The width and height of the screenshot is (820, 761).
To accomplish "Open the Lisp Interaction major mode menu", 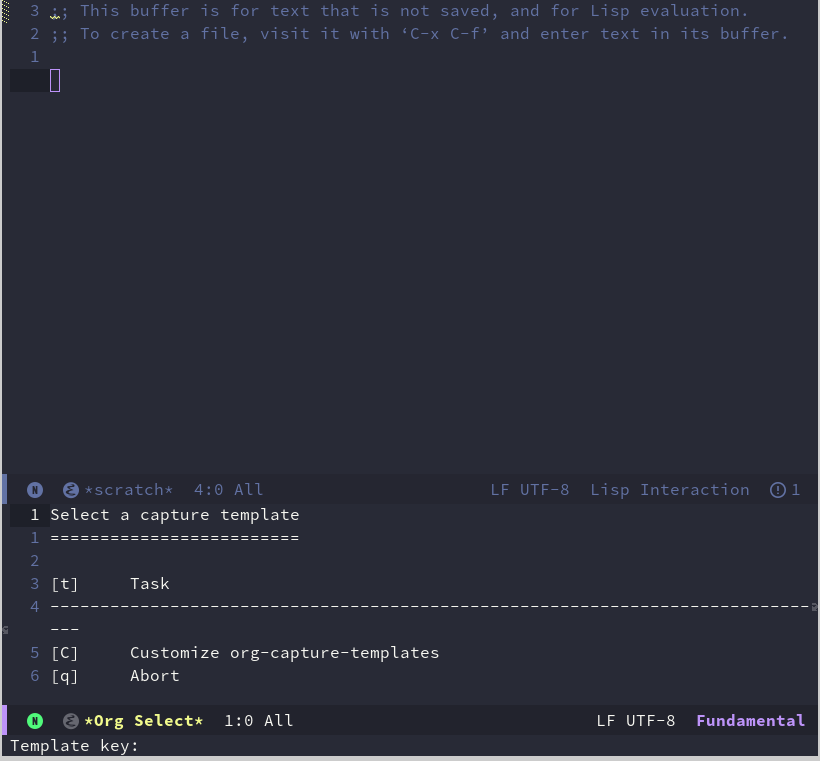I will 669,490.
